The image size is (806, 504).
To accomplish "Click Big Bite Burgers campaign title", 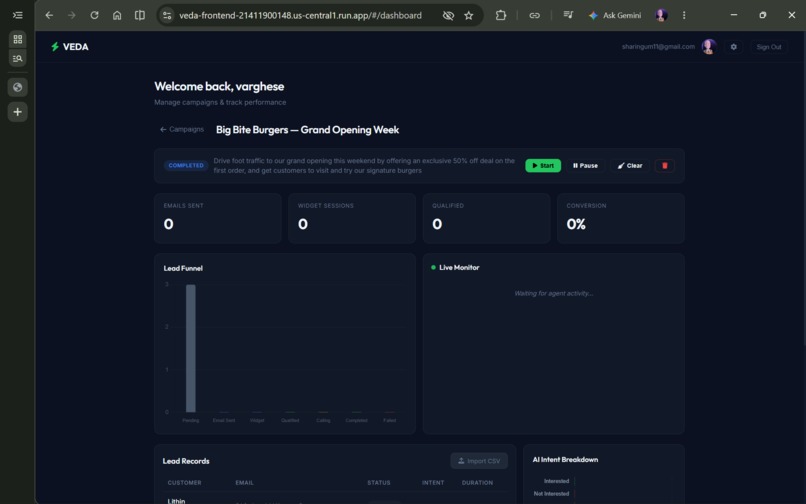I will click(307, 130).
